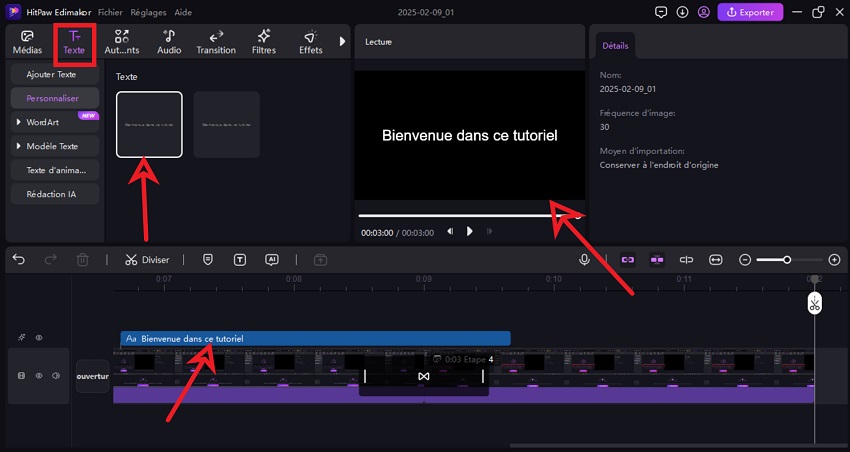Toggle visibility eye on the text track
The image size is (850, 452).
click(39, 338)
